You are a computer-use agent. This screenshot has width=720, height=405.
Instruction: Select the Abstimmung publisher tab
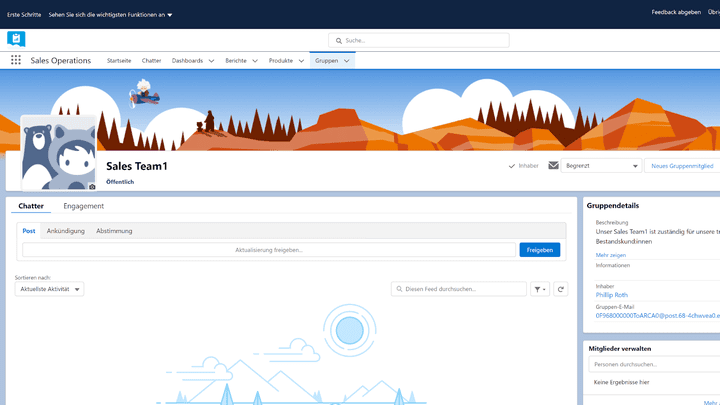pos(114,231)
